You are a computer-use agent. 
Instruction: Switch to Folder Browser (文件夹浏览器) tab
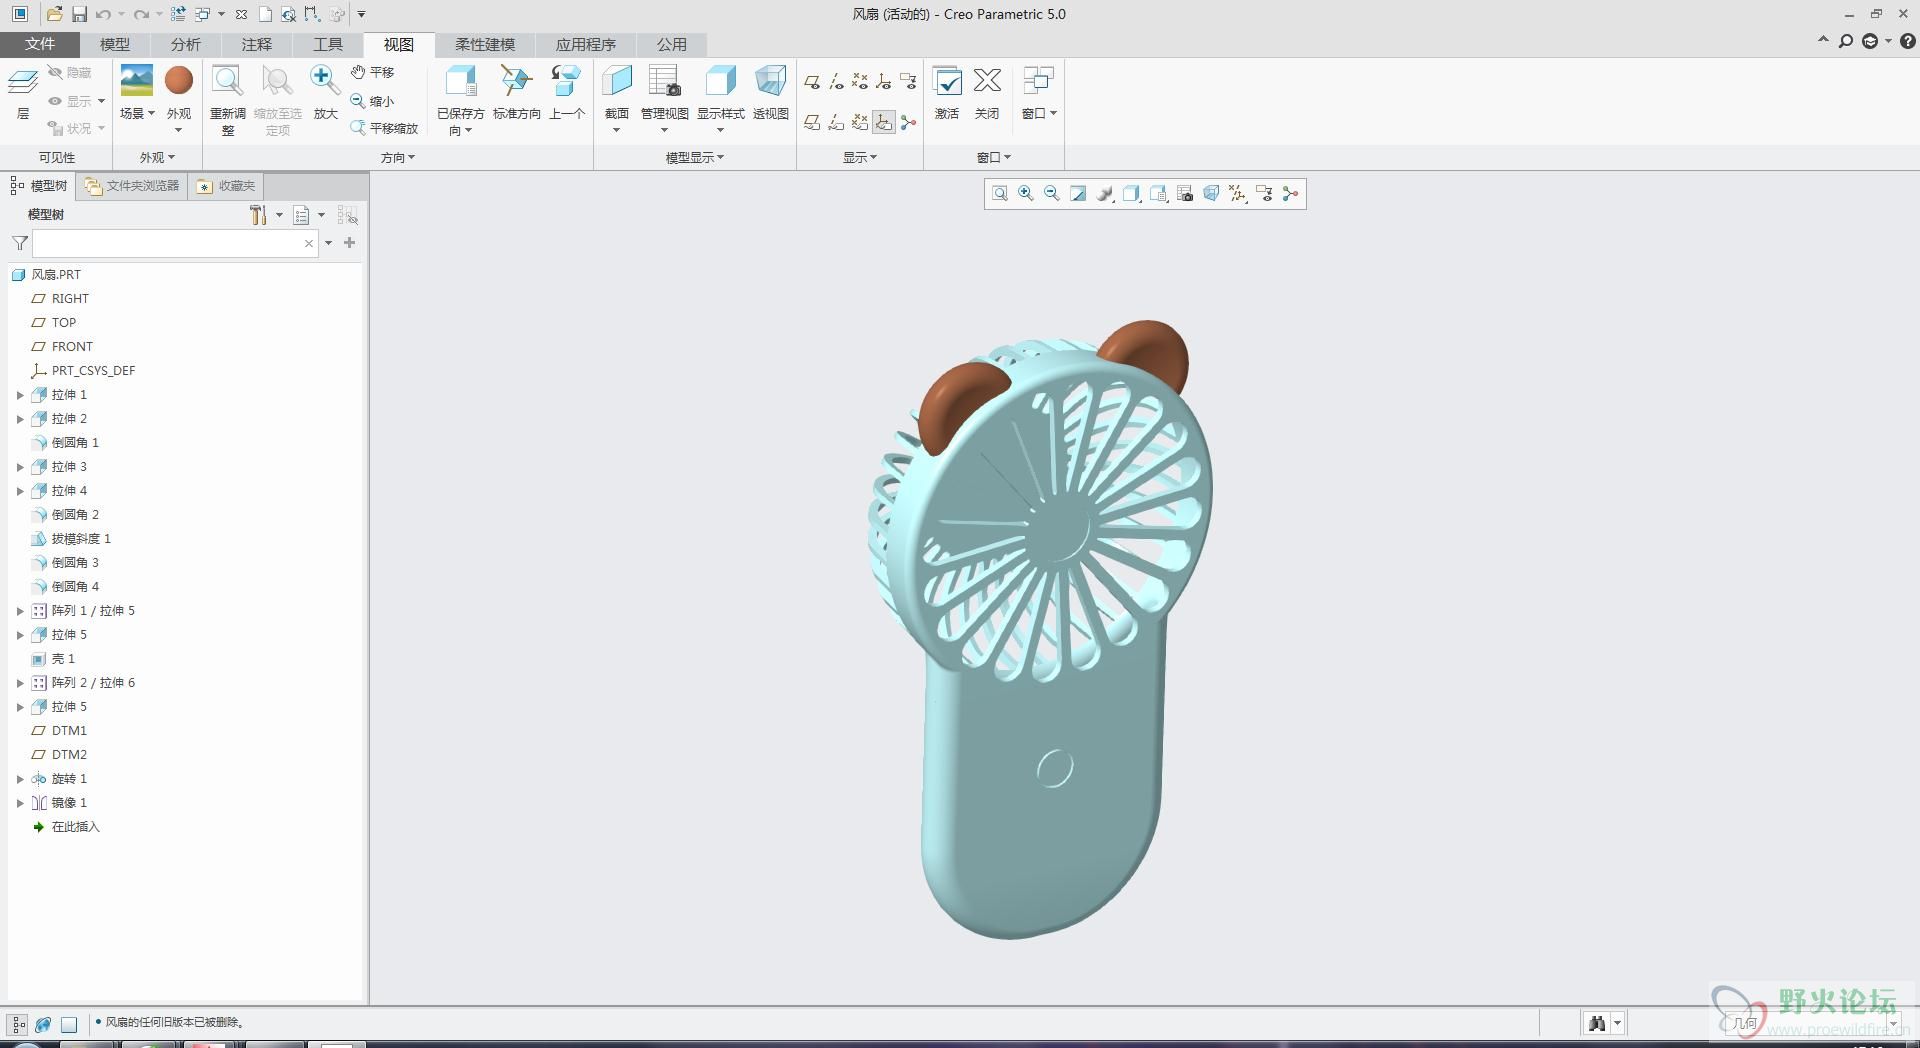point(132,186)
